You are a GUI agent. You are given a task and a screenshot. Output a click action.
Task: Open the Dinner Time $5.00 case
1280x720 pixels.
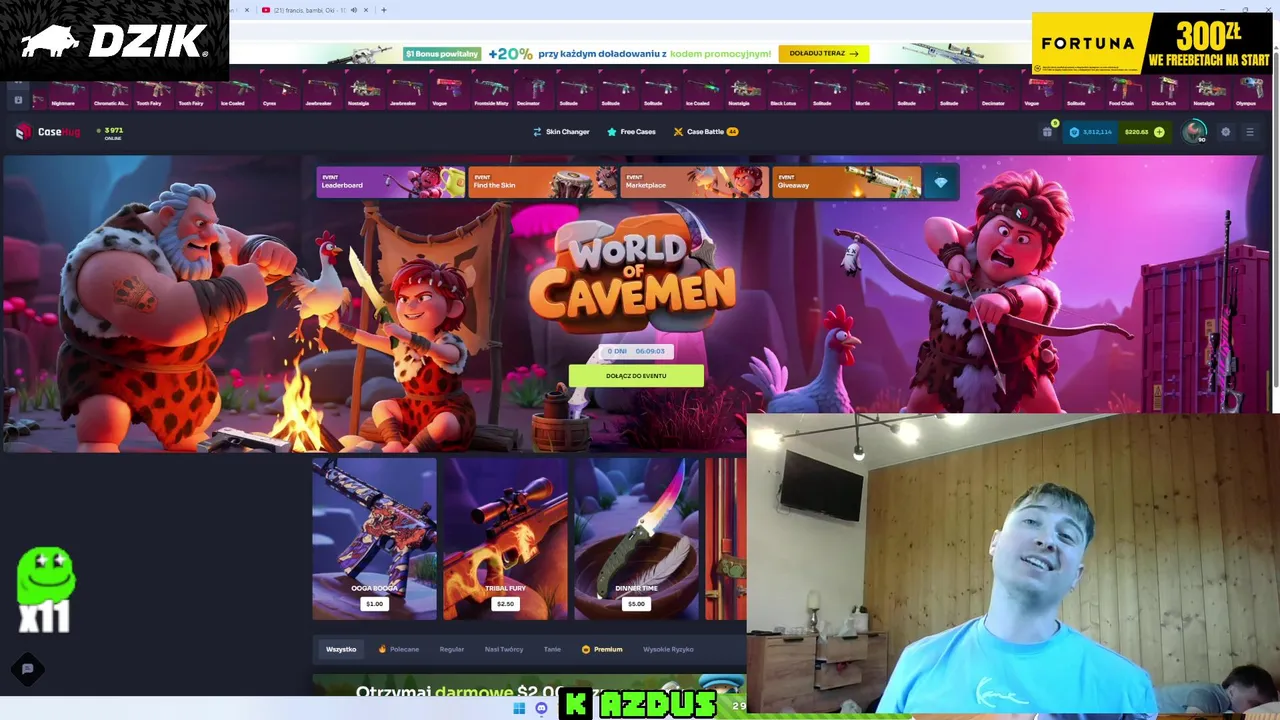[636, 540]
